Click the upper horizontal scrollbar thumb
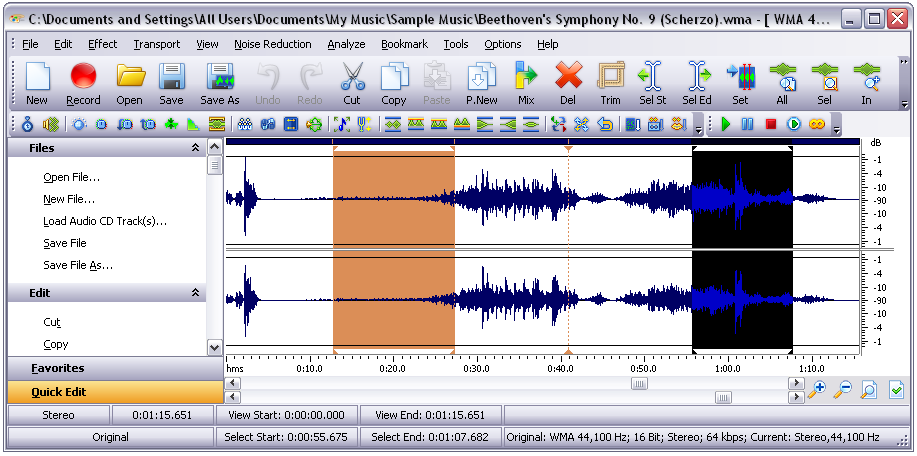This screenshot has height=456, width=917. [x=639, y=384]
